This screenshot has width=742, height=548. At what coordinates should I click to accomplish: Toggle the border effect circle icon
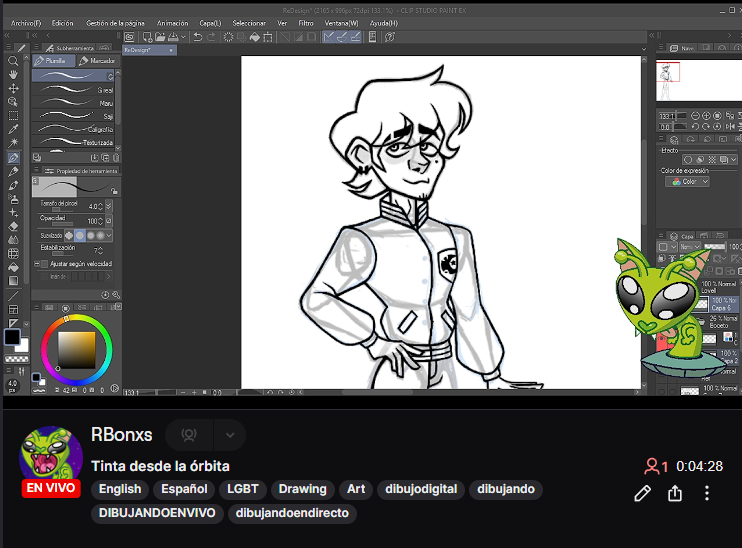688,160
